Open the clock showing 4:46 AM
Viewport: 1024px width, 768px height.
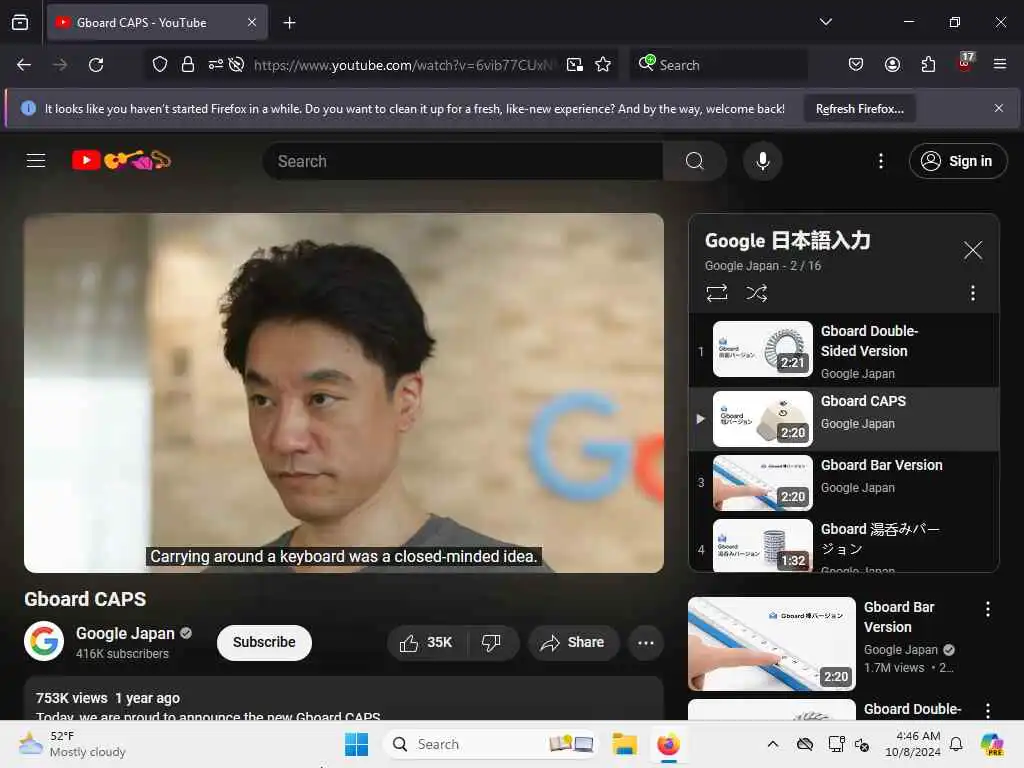pos(912,744)
